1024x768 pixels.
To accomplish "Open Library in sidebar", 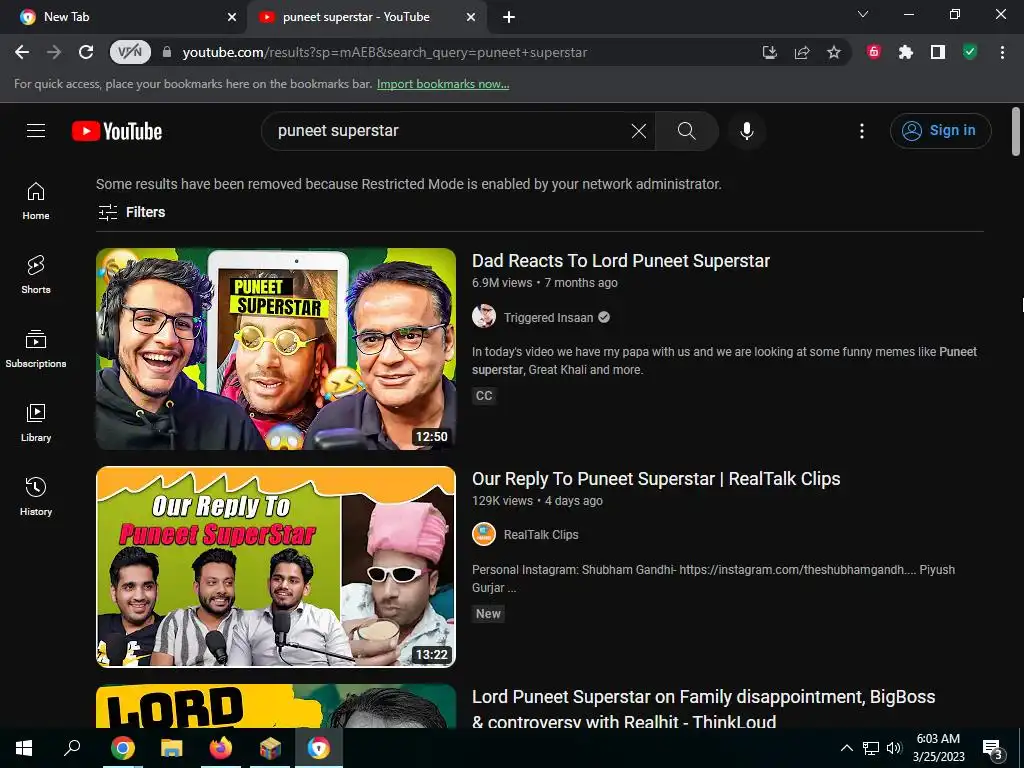I will pos(36,423).
